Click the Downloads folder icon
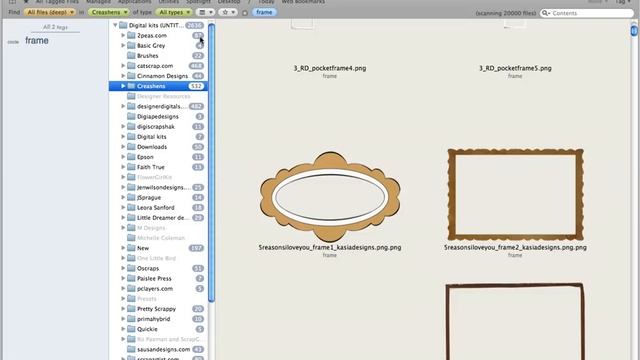Viewport: 640px width, 360px height. pyautogui.click(x=131, y=147)
